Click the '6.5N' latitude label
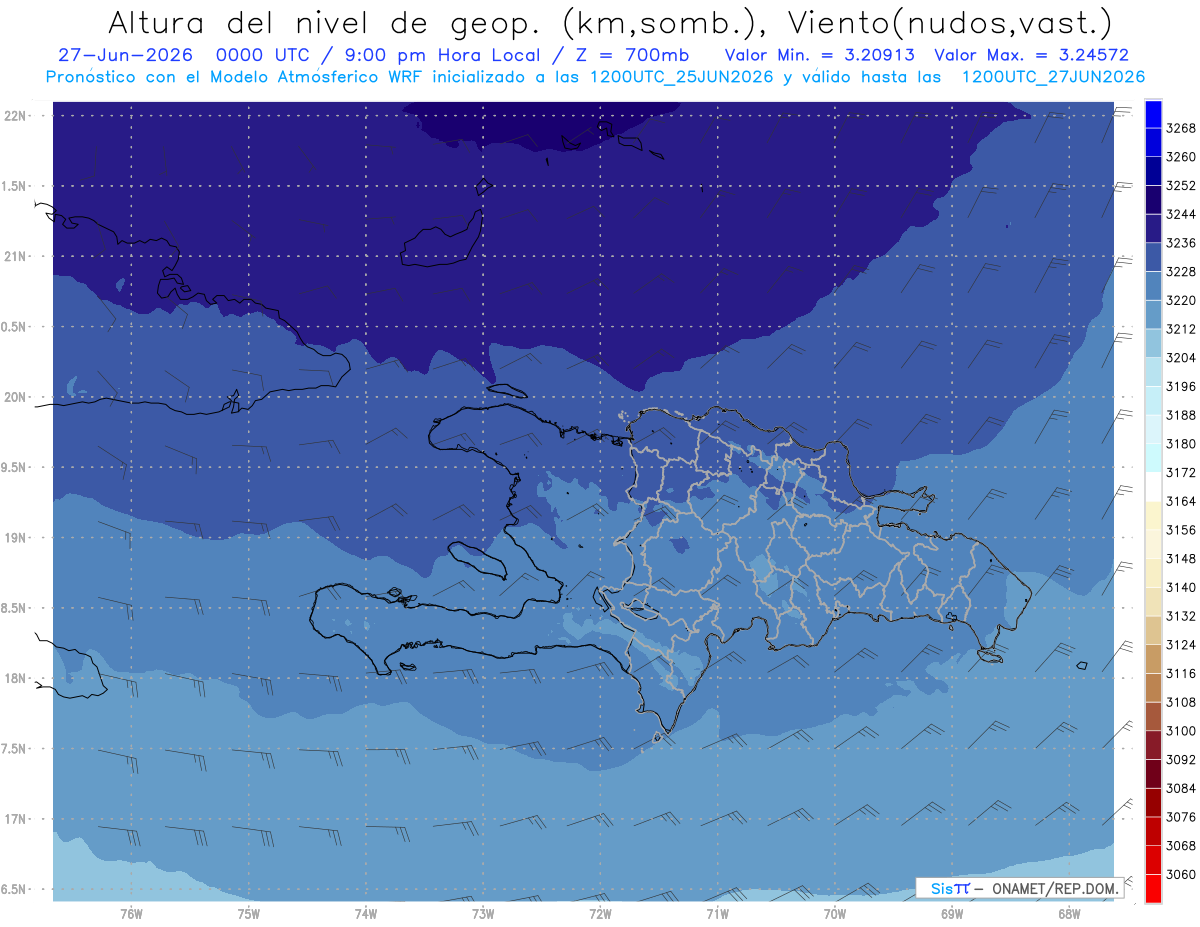 point(15,889)
